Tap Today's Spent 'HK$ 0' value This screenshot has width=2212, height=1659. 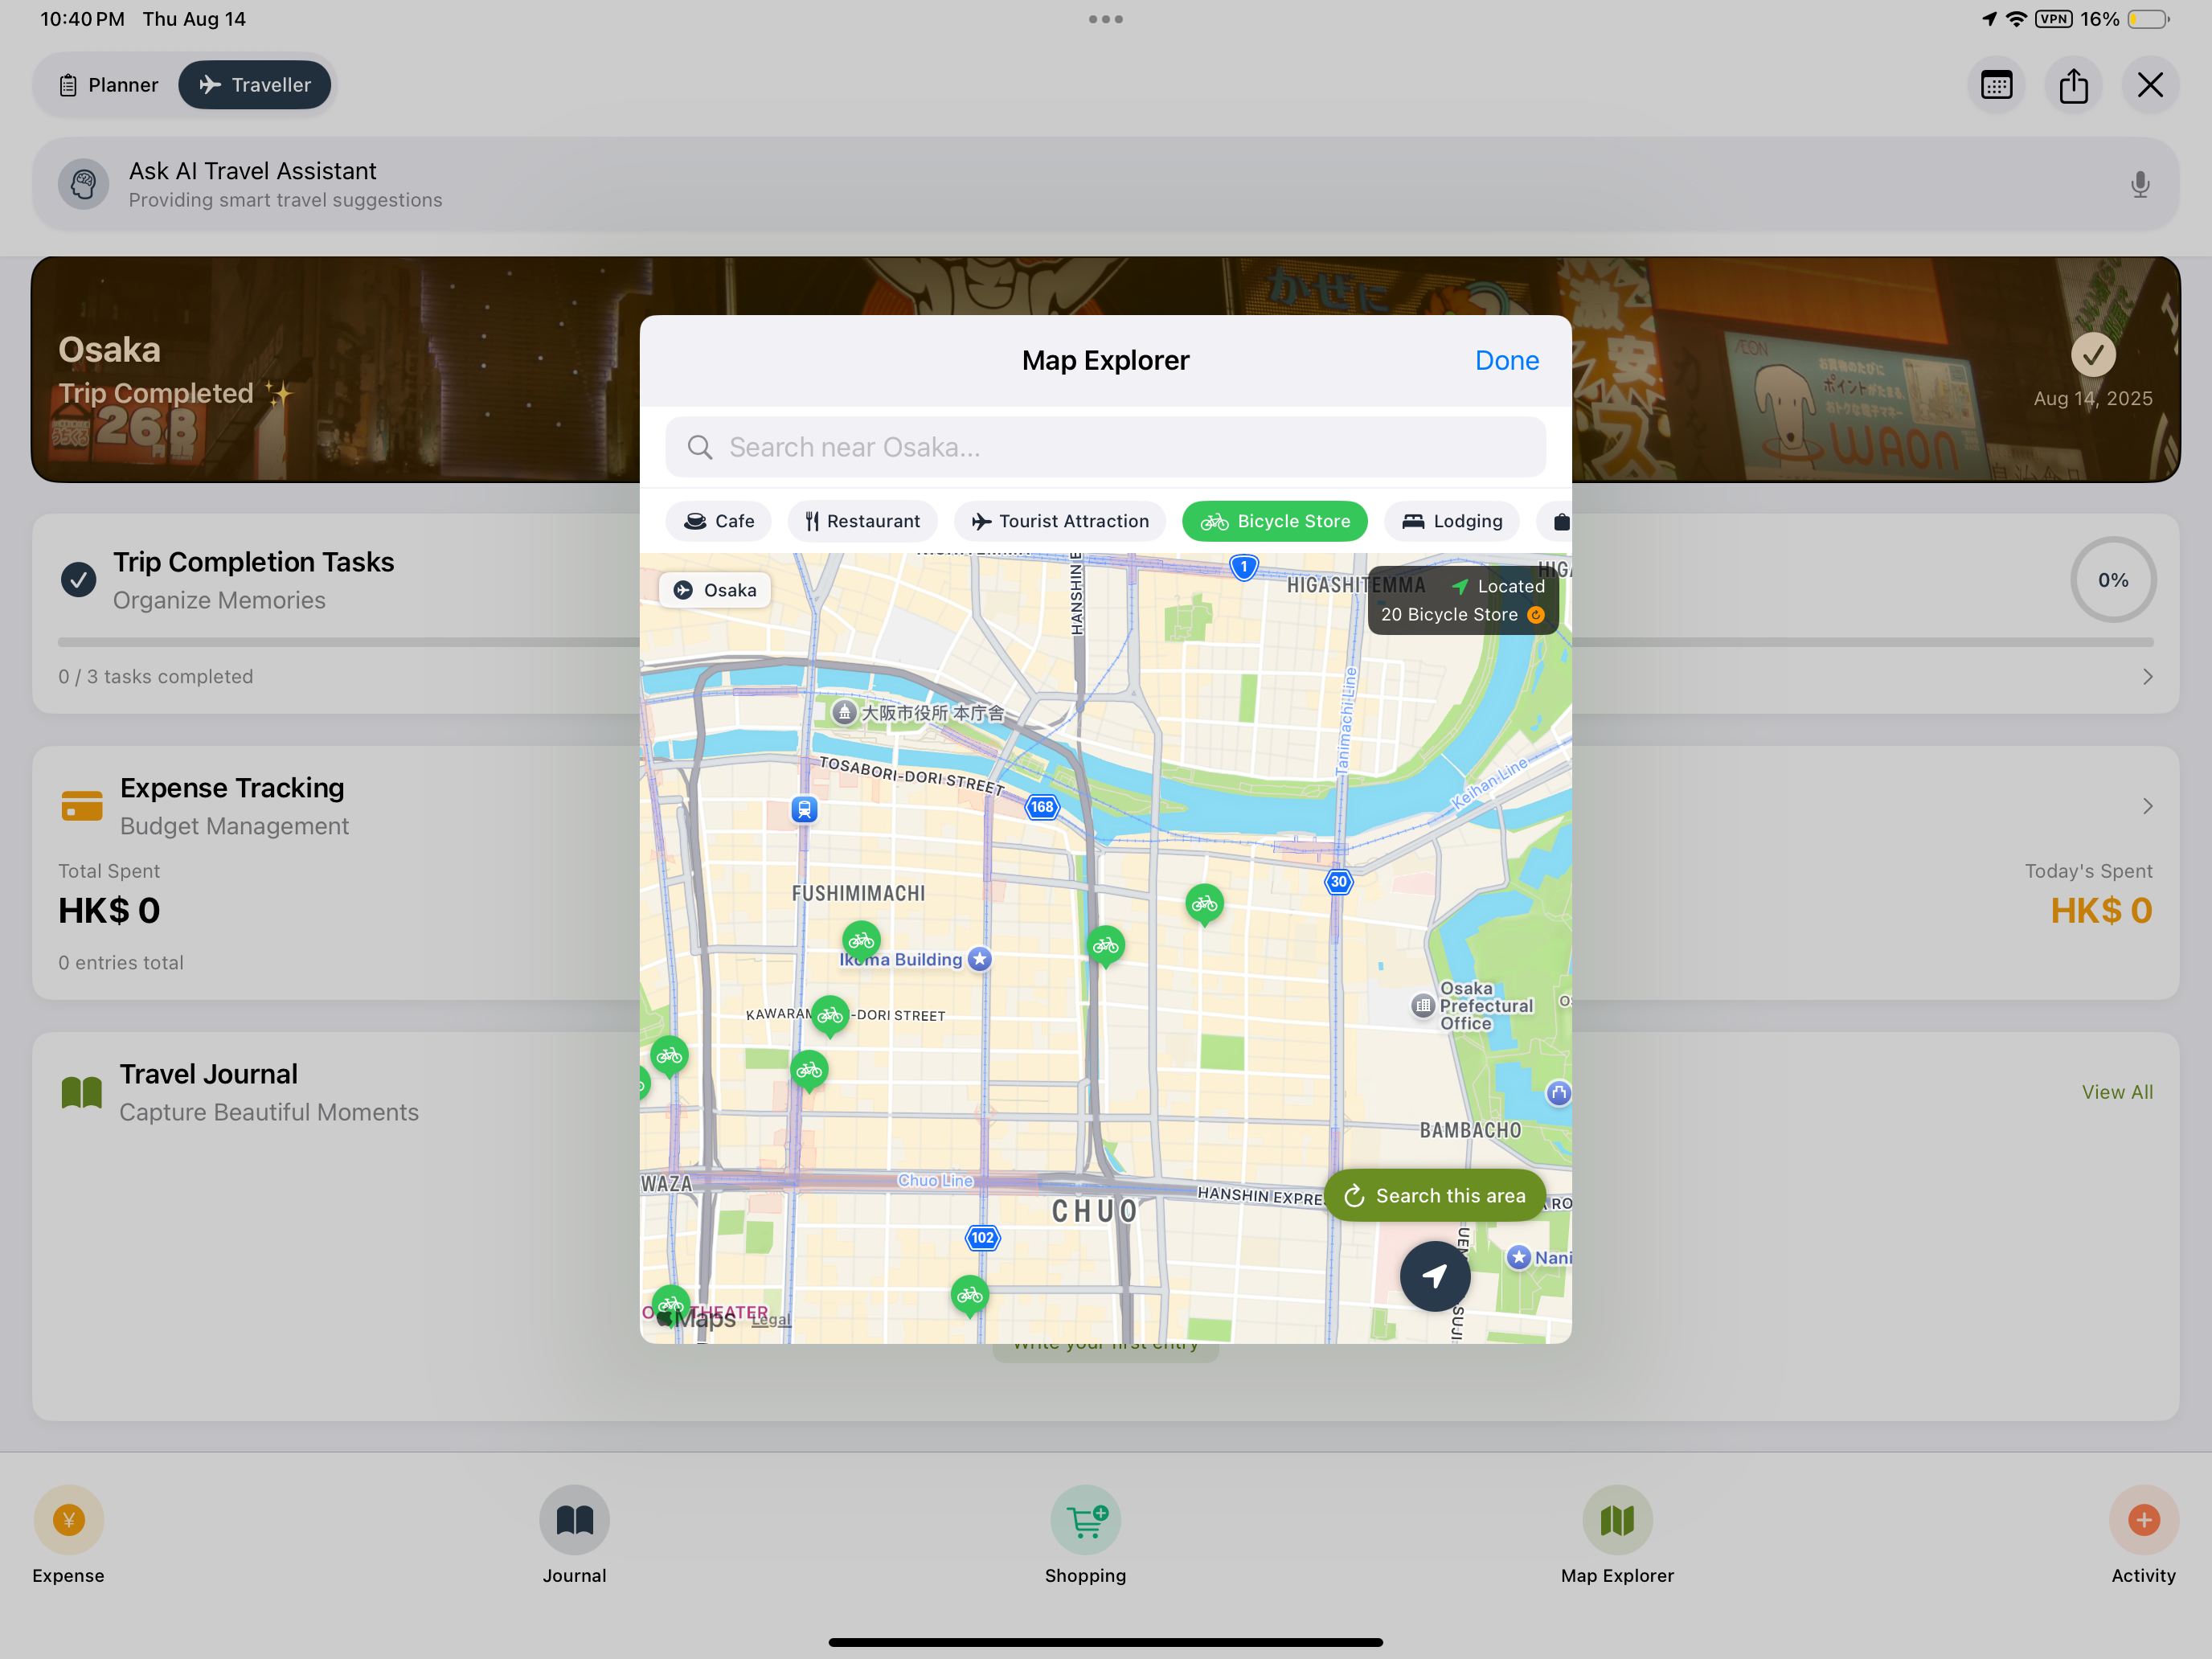2101,911
